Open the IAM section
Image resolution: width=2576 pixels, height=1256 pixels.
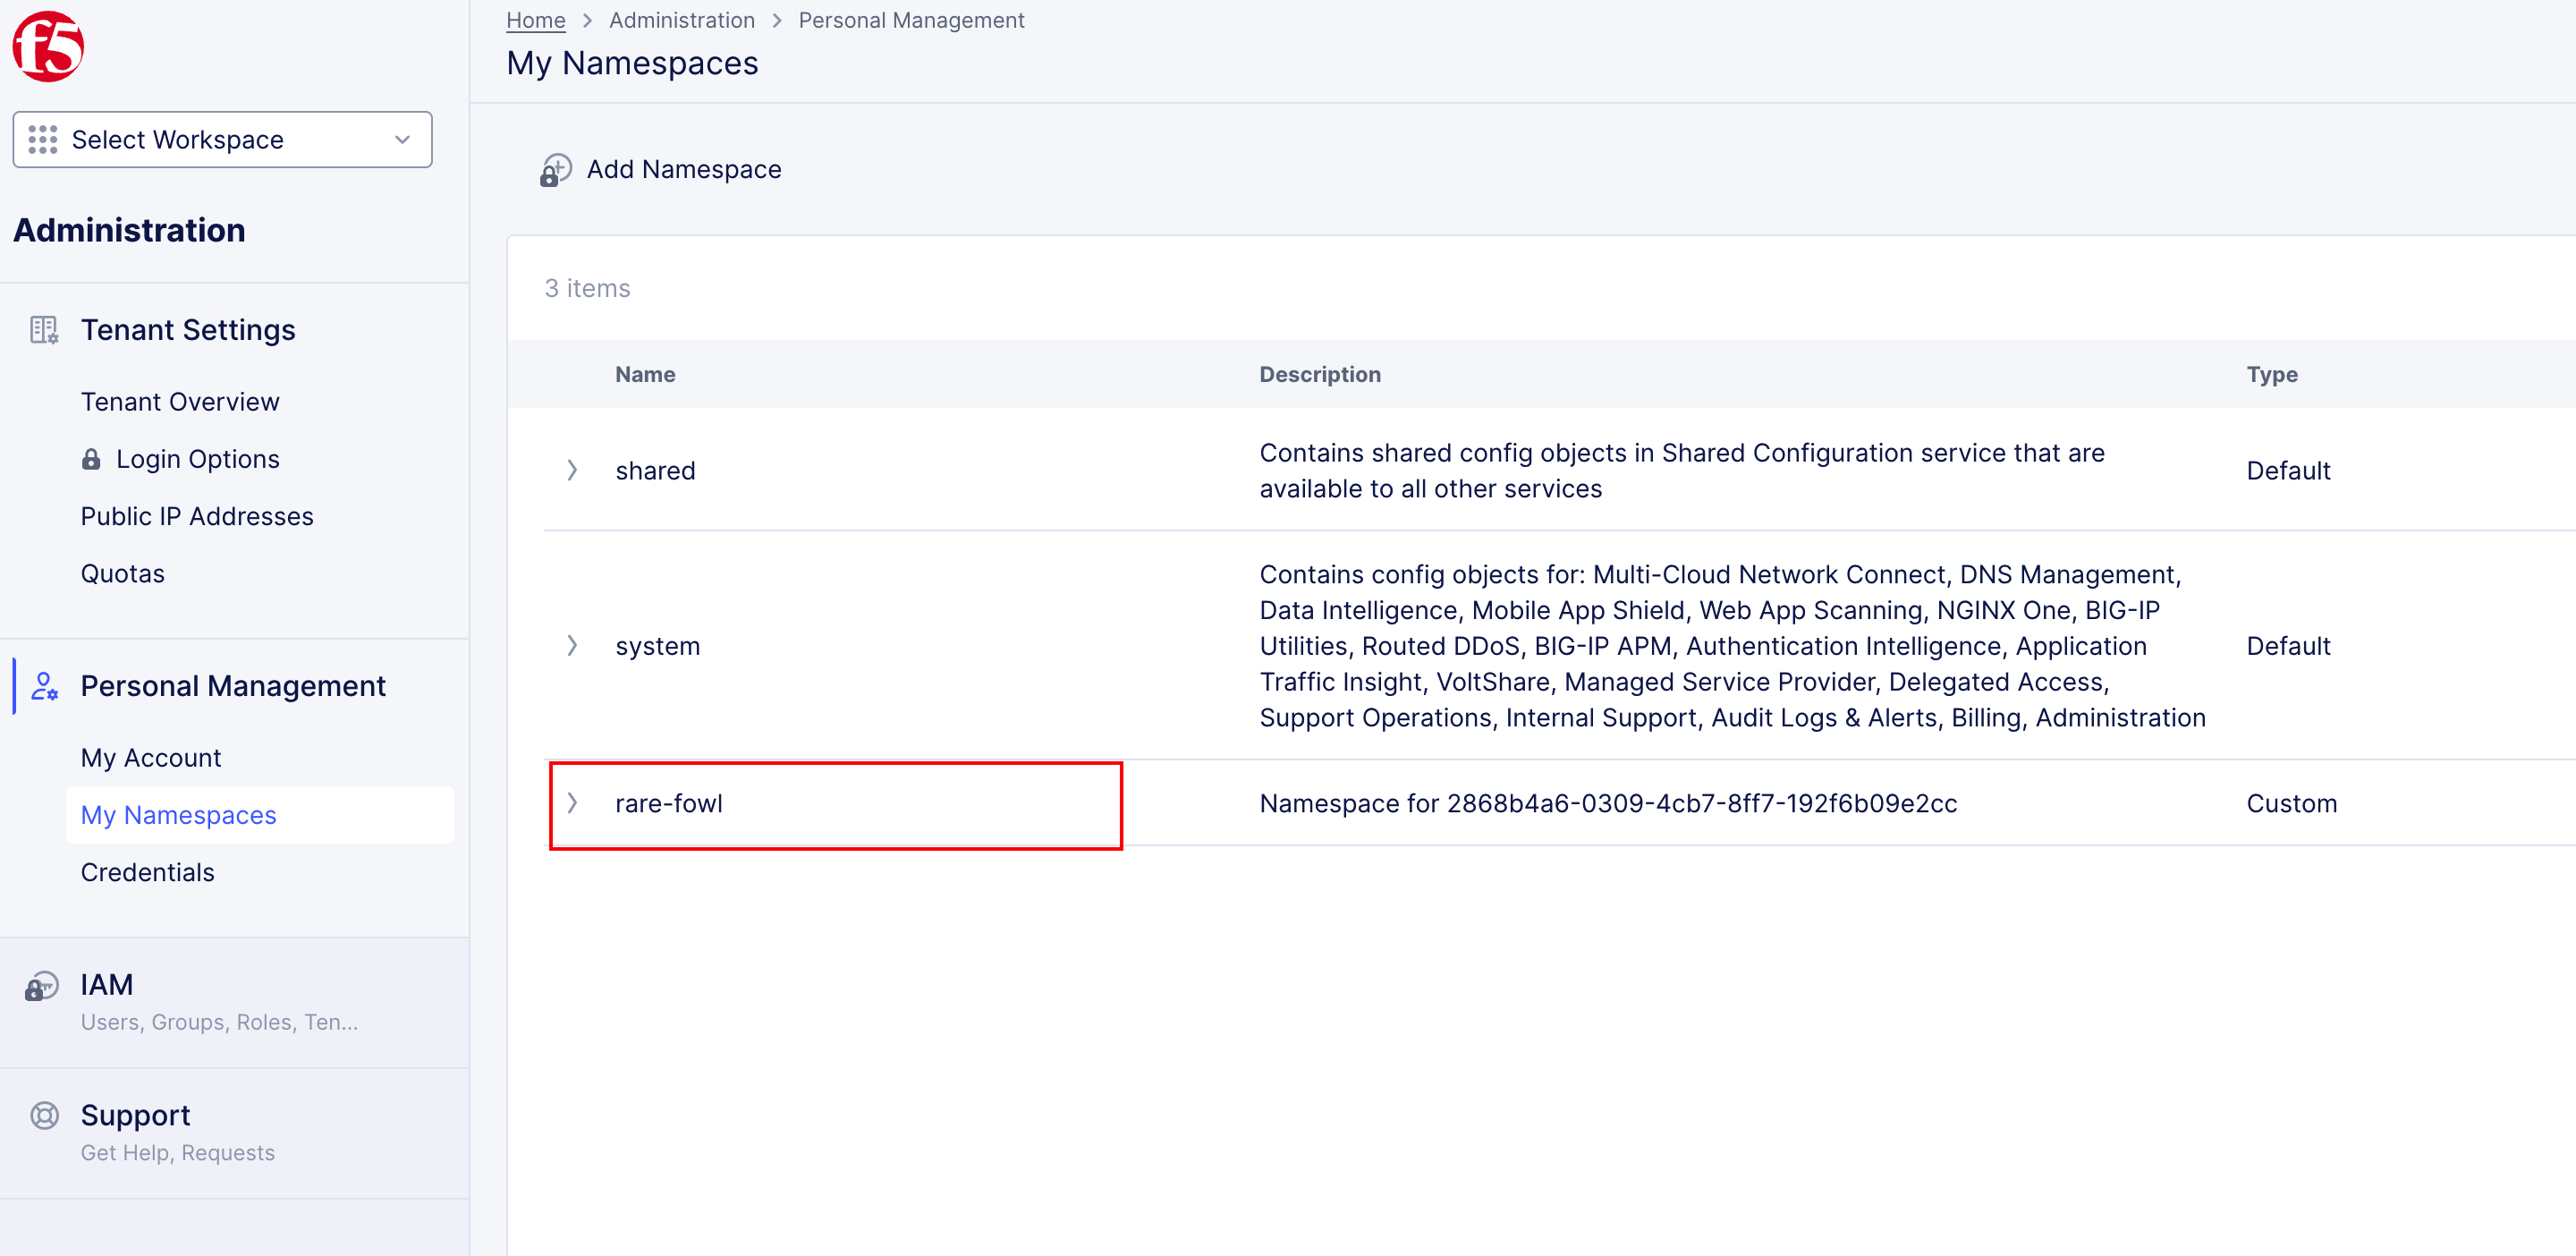[234, 1002]
